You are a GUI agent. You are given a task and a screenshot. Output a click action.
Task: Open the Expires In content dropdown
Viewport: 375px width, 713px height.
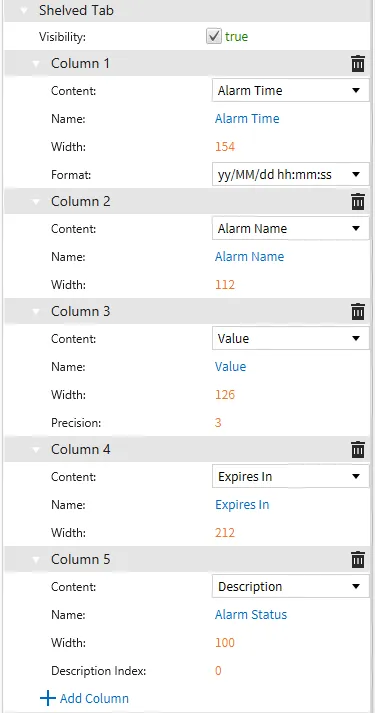click(x=290, y=477)
